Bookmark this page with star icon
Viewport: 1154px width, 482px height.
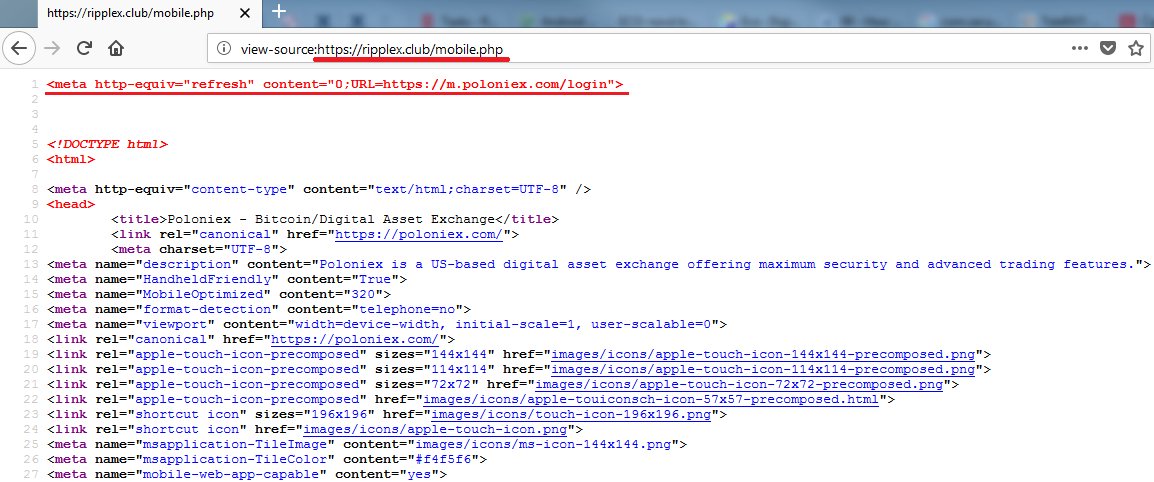coord(1136,49)
